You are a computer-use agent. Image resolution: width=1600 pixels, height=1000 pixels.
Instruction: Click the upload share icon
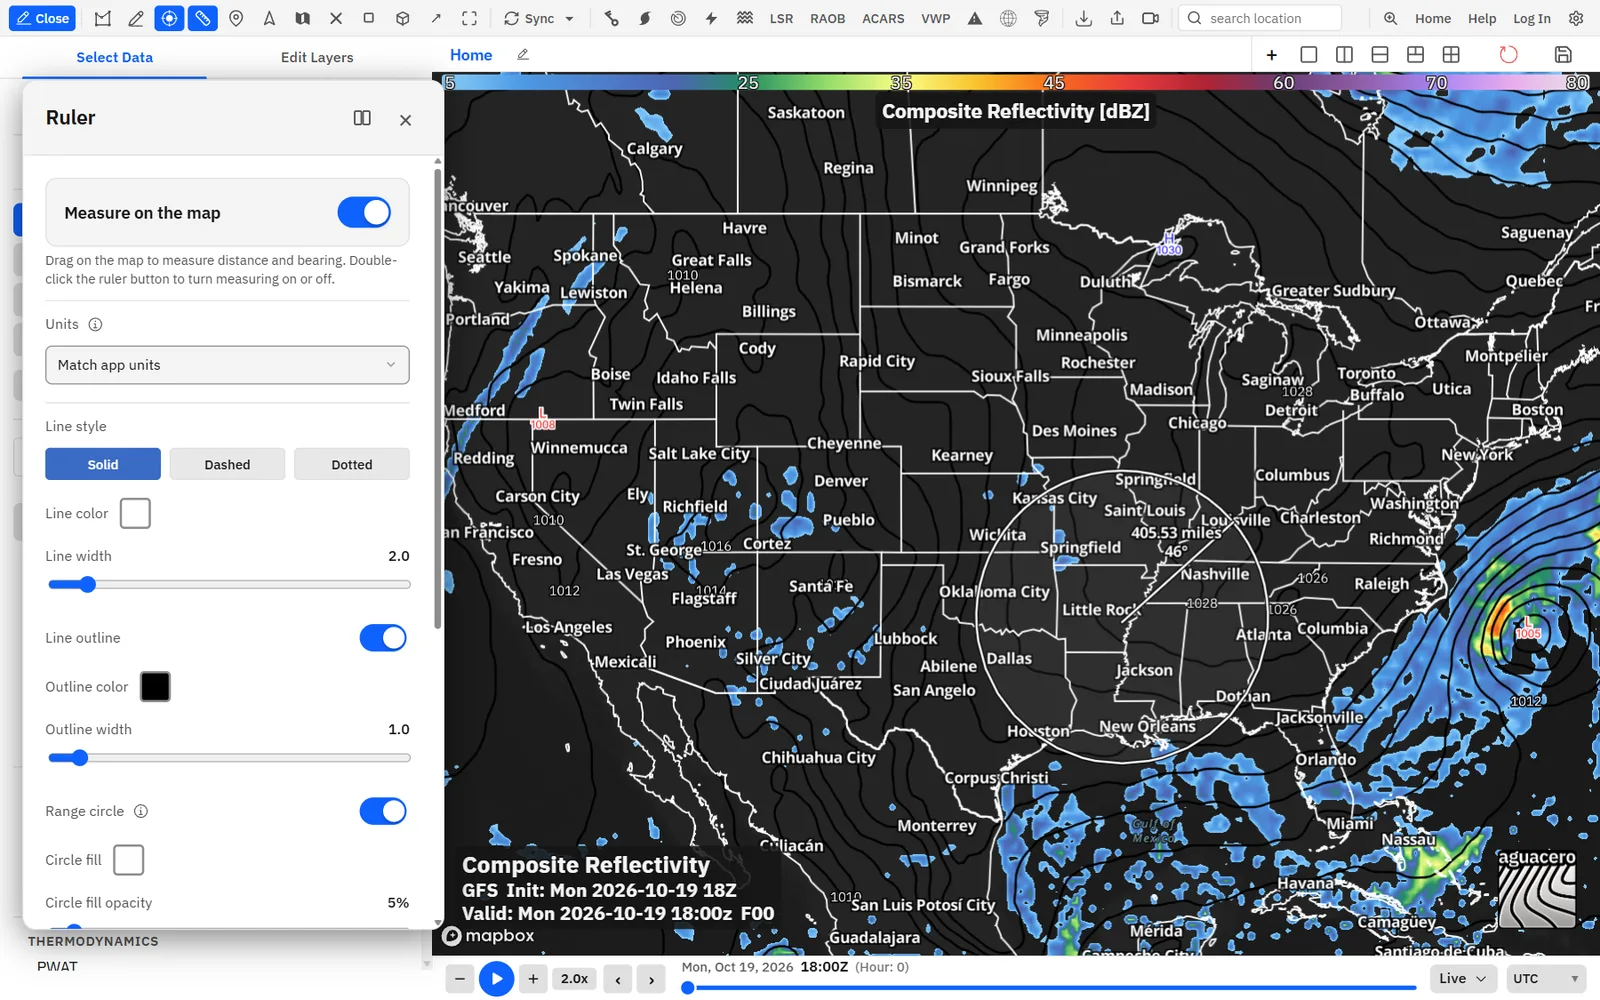coord(1117,18)
